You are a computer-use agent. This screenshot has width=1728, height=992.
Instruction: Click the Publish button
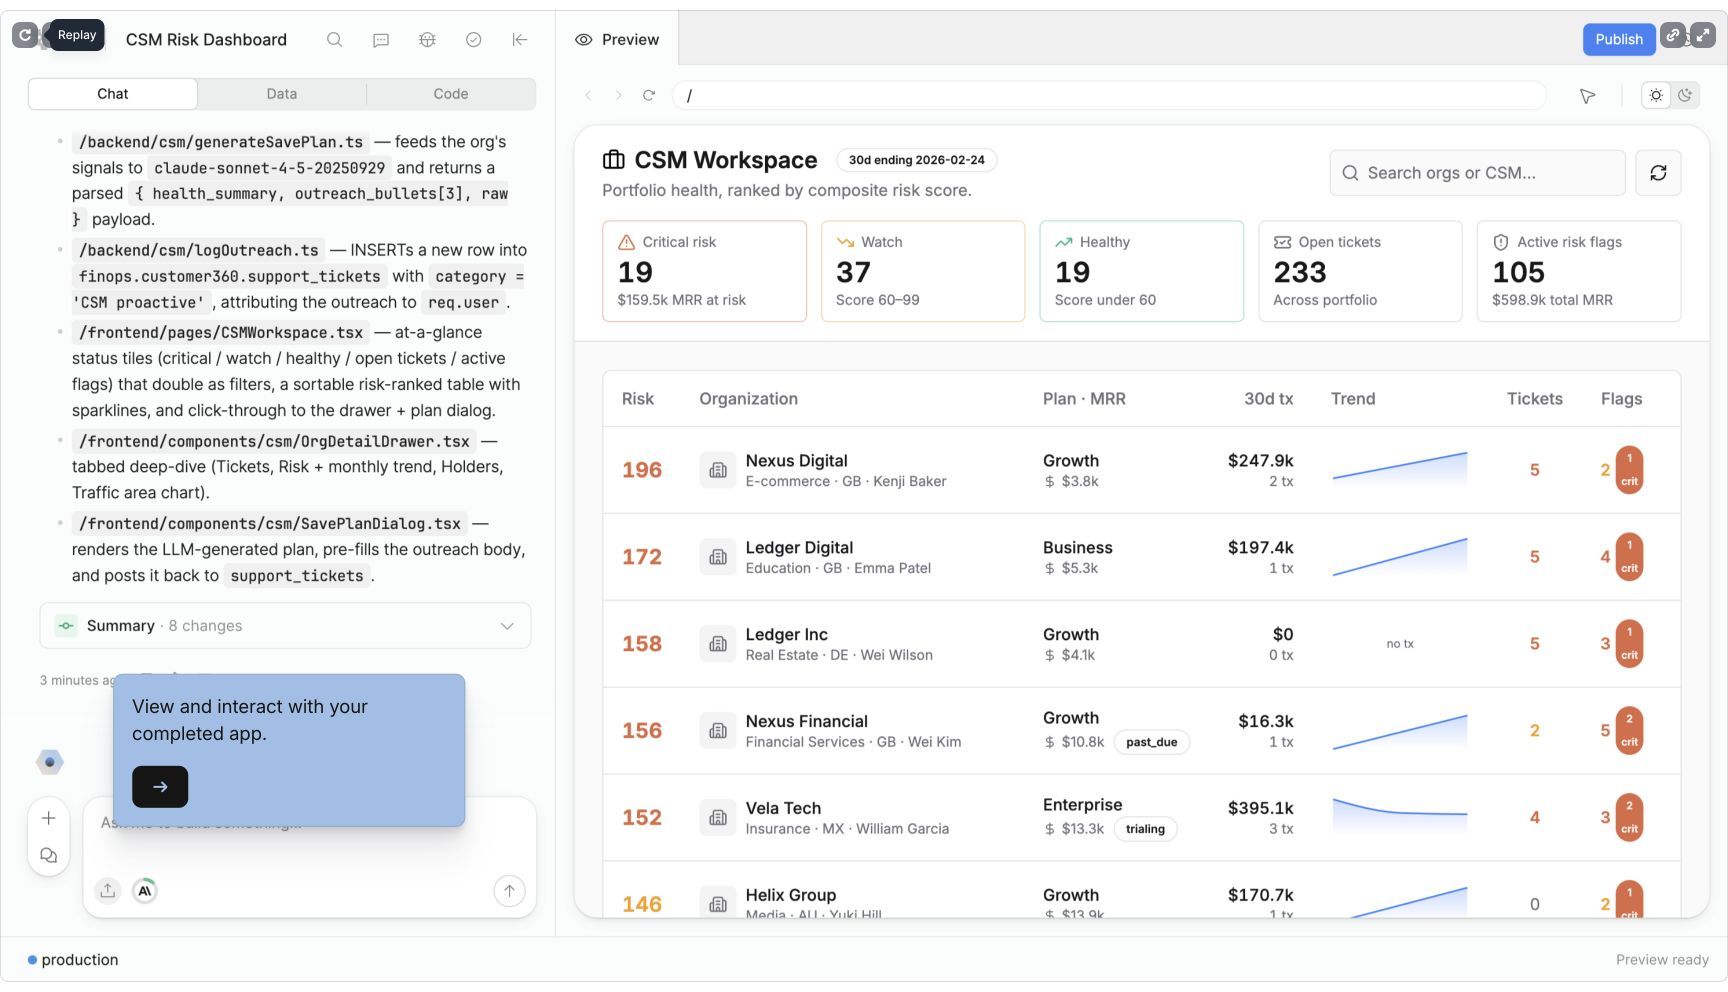click(x=1618, y=39)
